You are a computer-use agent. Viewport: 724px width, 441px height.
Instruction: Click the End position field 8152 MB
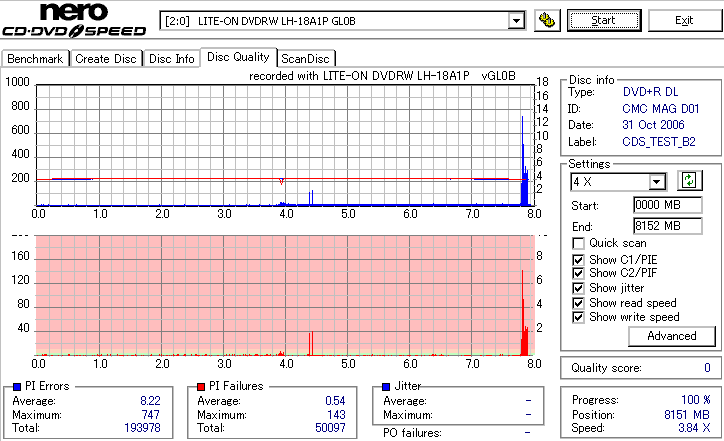667,226
